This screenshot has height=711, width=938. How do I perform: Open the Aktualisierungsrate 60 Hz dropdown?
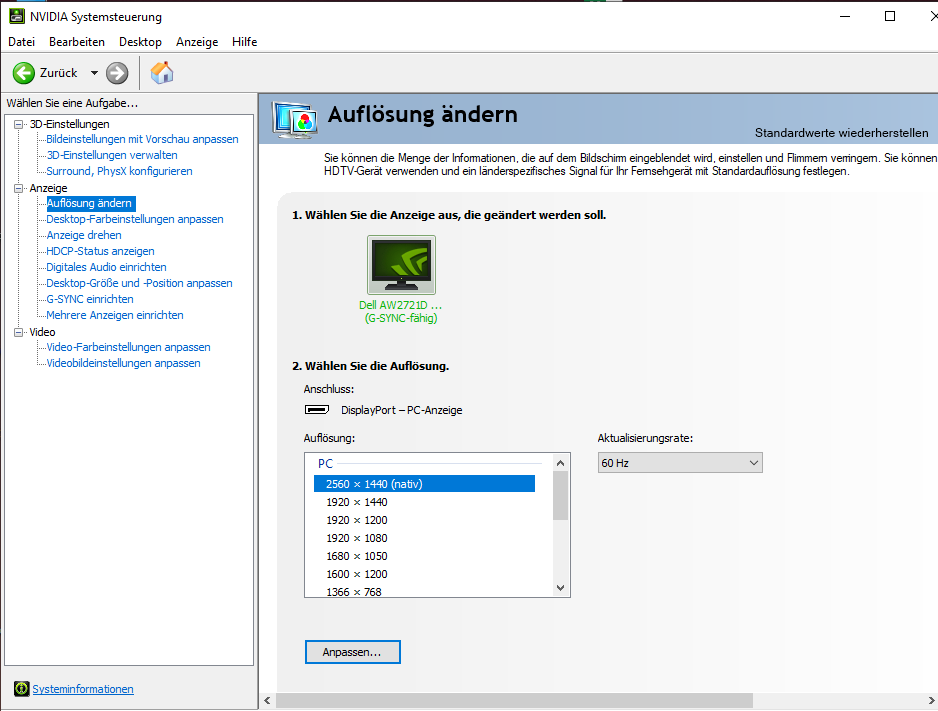pyautogui.click(x=680, y=463)
